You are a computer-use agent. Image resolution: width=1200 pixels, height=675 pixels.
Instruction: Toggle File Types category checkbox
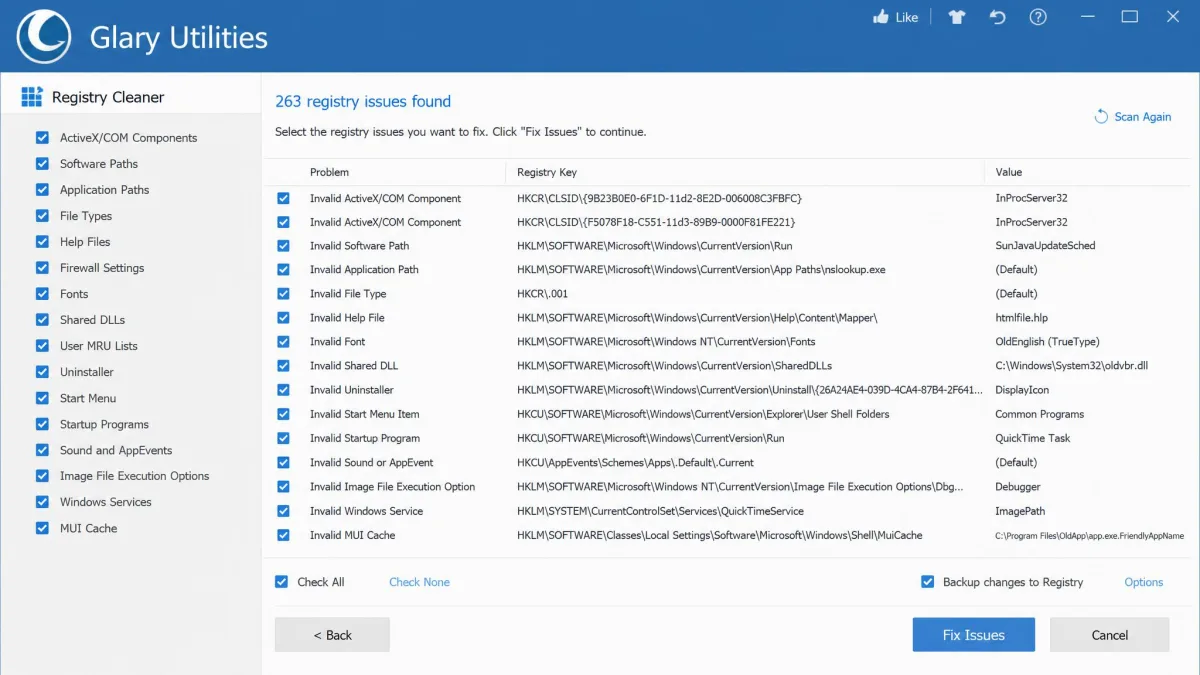tap(42, 215)
